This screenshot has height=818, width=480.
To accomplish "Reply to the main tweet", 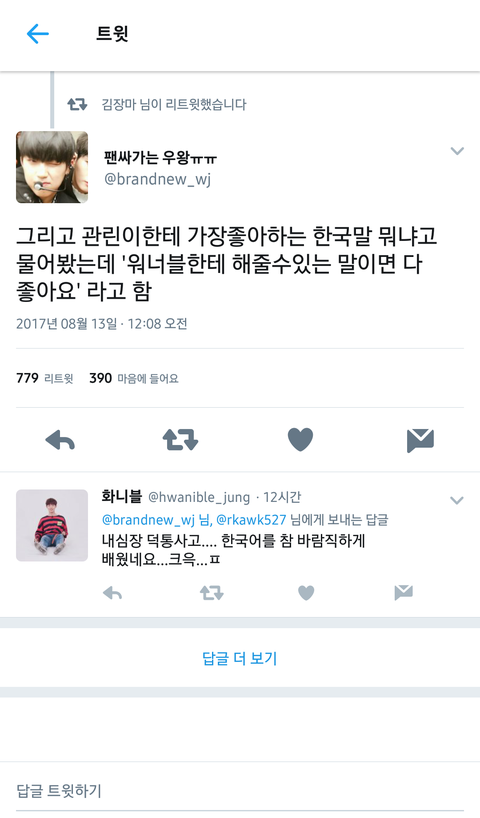I will (x=60, y=440).
